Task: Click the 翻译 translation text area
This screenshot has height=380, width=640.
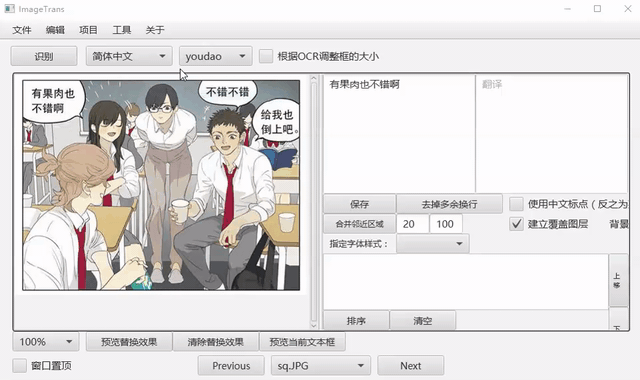Action: [x=552, y=133]
